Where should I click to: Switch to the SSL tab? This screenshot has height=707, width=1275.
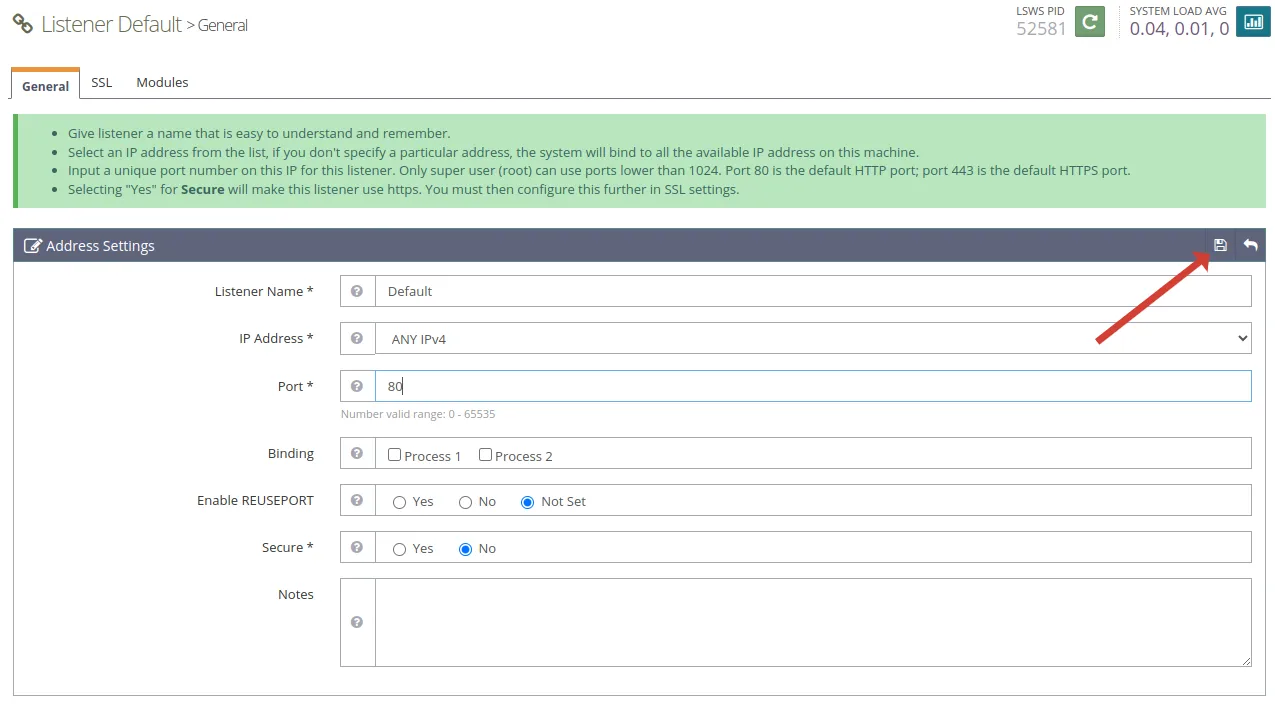pos(102,82)
